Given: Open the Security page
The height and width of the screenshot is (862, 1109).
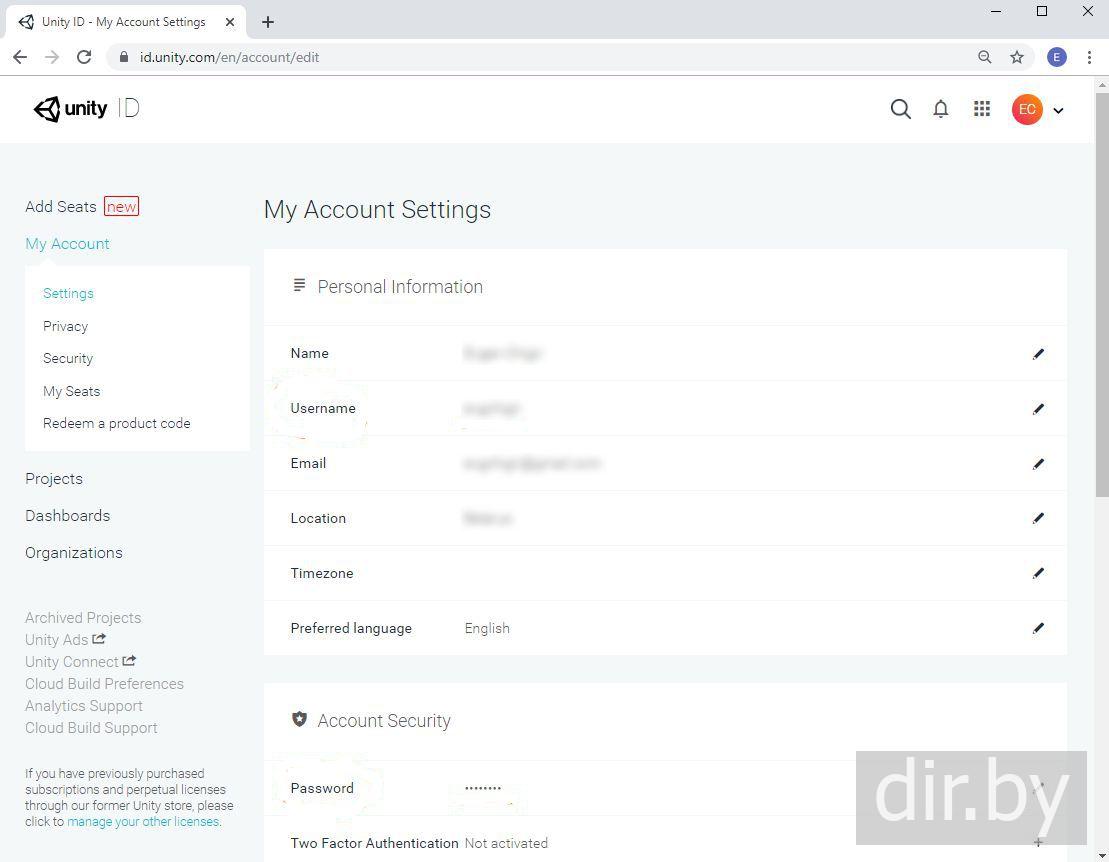Looking at the screenshot, I should [x=68, y=359].
